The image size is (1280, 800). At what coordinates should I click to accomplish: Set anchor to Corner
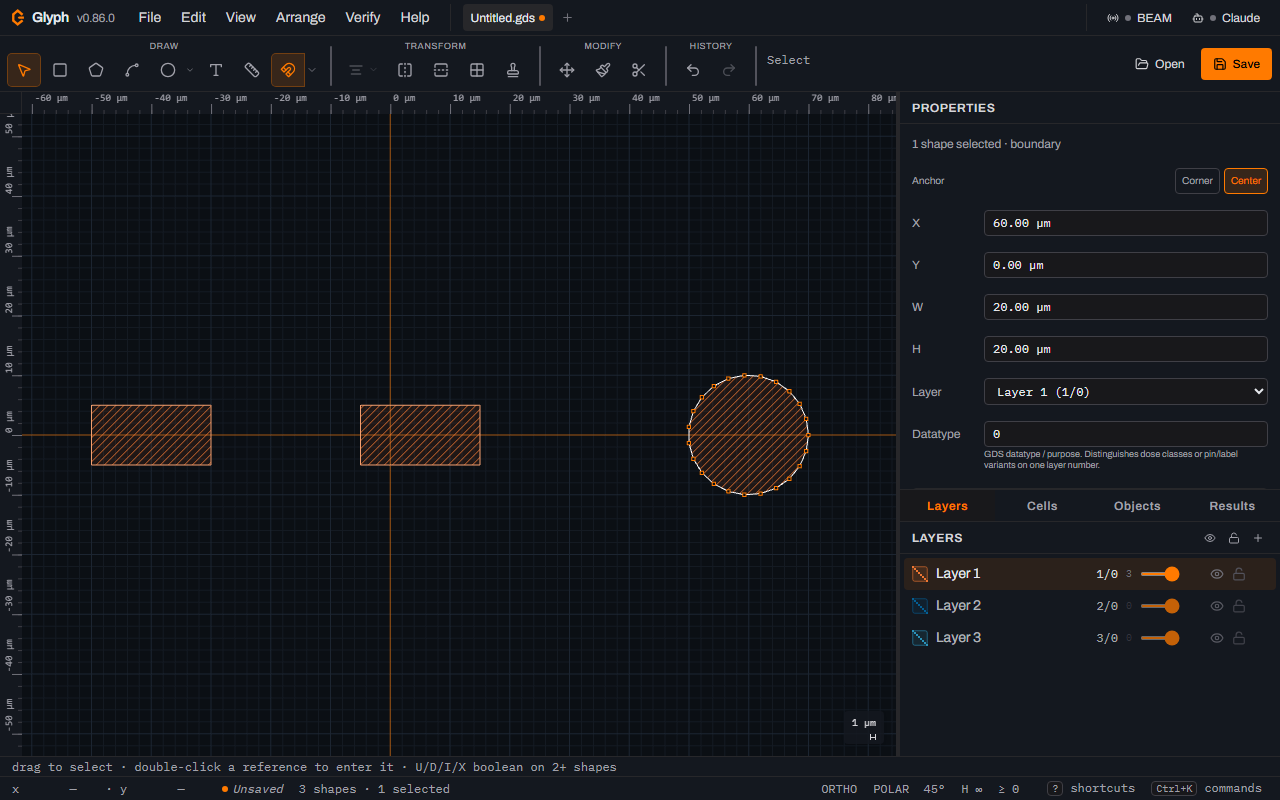click(x=1197, y=181)
